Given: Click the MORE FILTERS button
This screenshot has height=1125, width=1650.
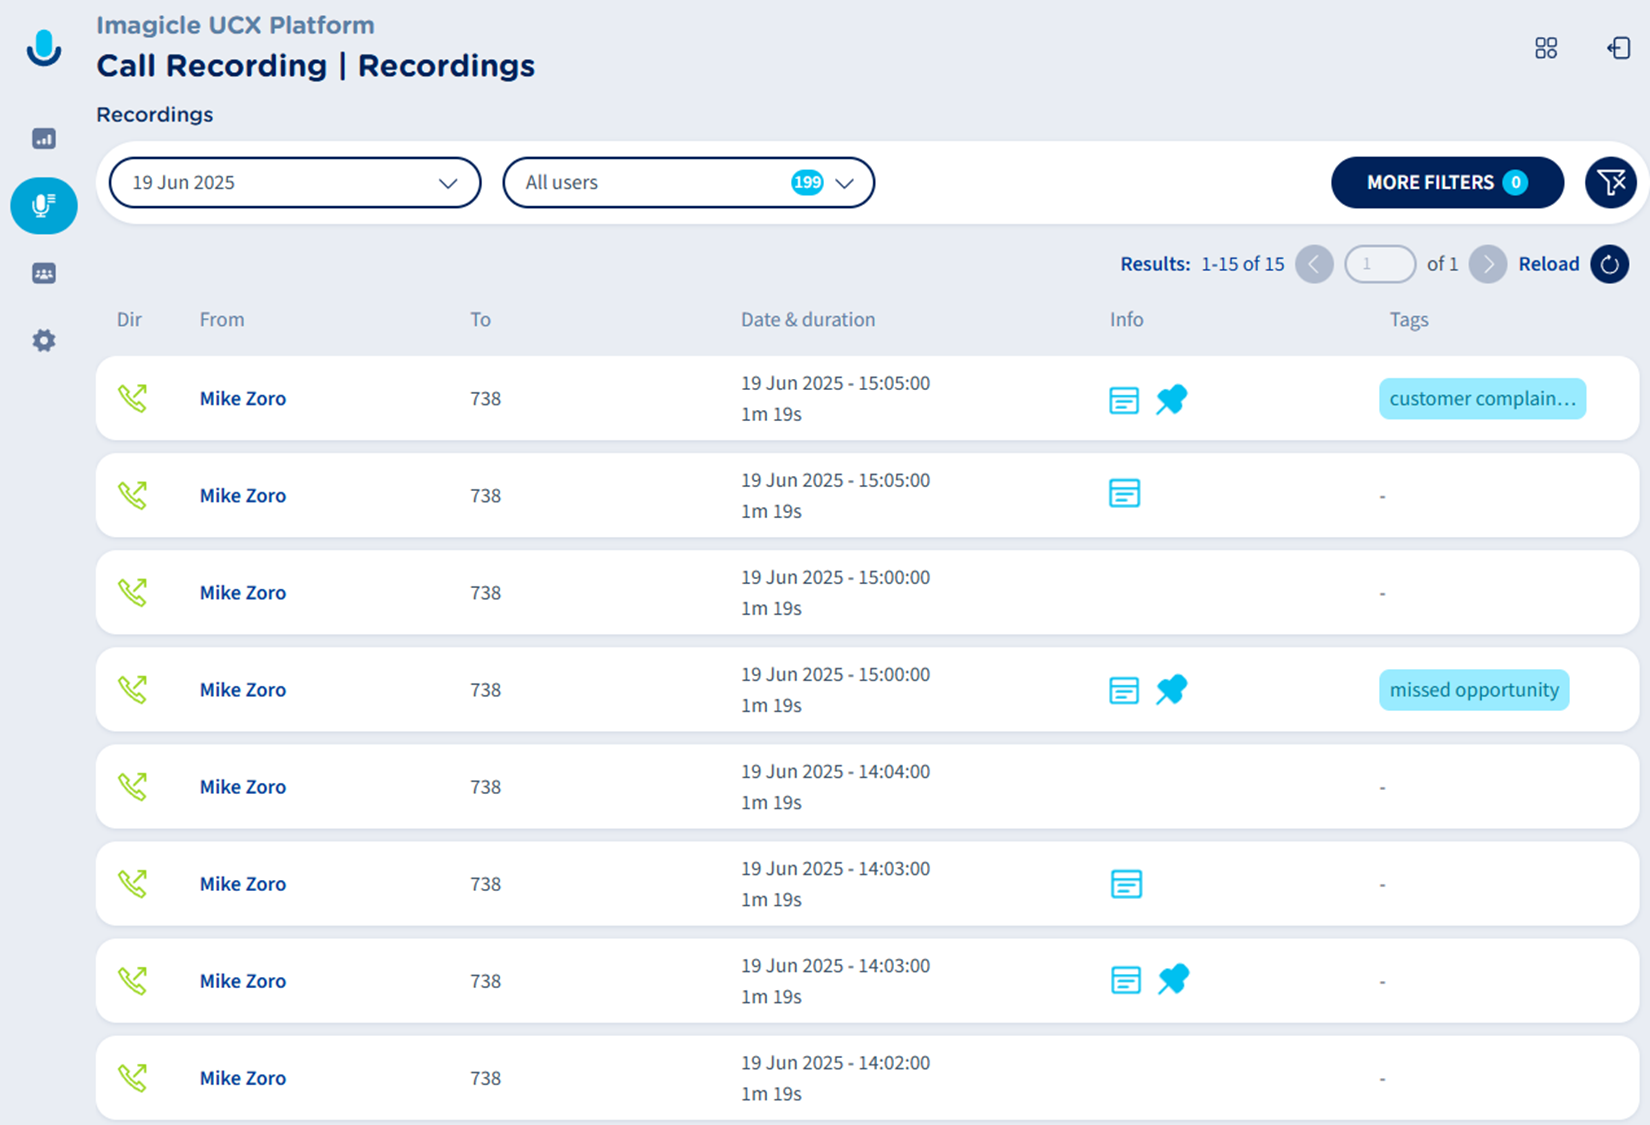Looking at the screenshot, I should point(1446,183).
